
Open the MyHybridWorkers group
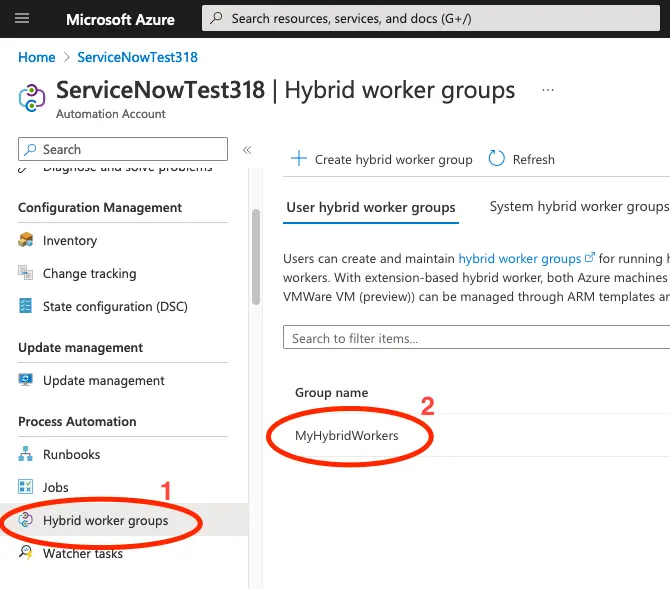point(347,436)
